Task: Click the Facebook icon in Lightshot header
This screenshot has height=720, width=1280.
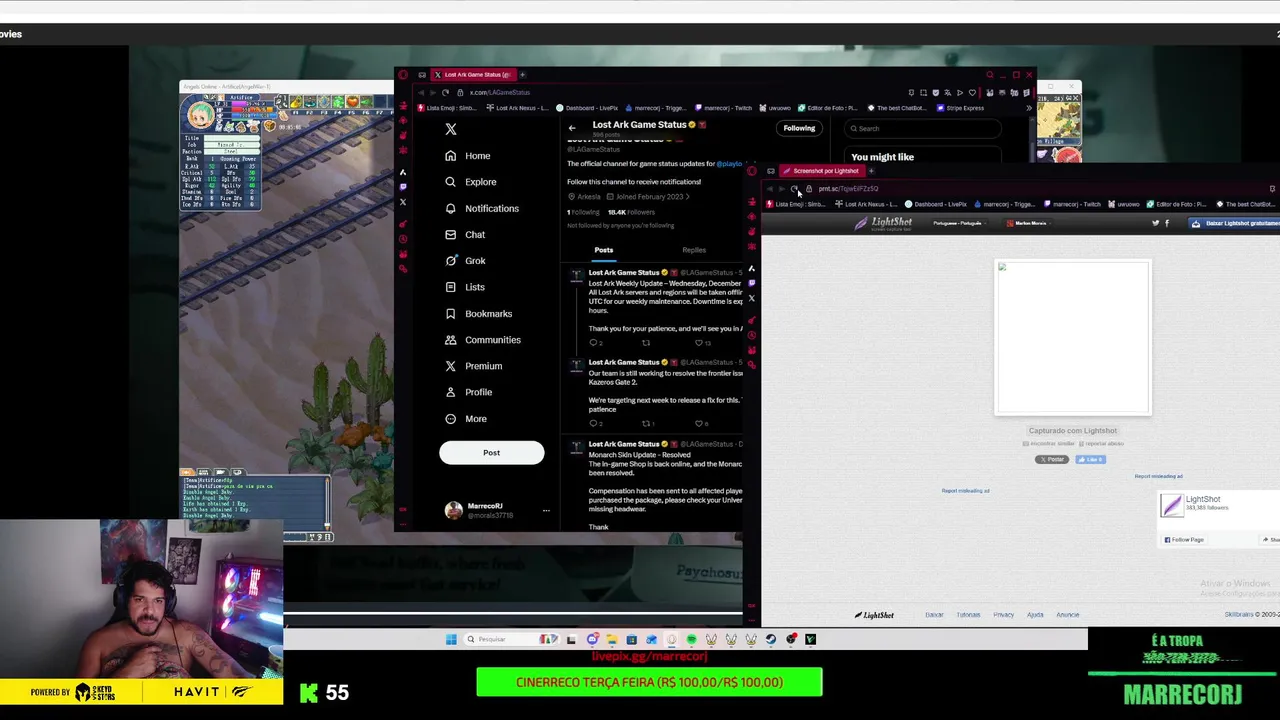Action: point(1167,223)
